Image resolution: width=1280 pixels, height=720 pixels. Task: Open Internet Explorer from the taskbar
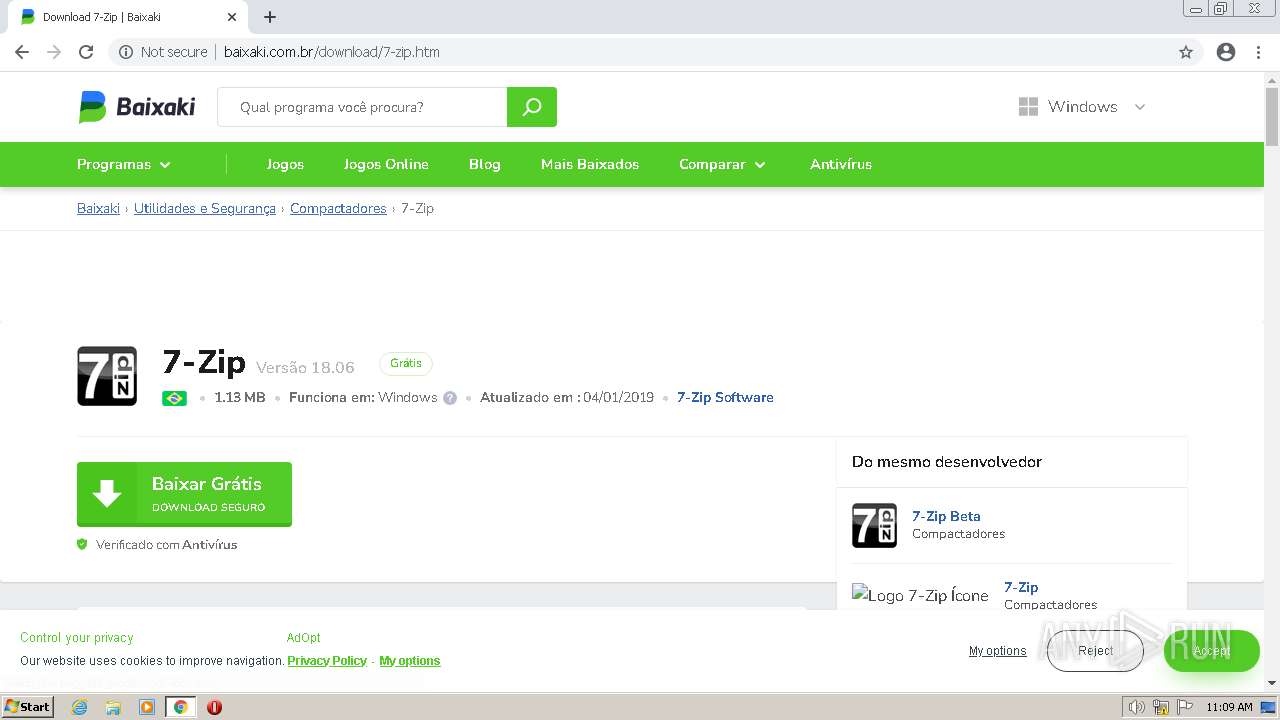click(80, 707)
